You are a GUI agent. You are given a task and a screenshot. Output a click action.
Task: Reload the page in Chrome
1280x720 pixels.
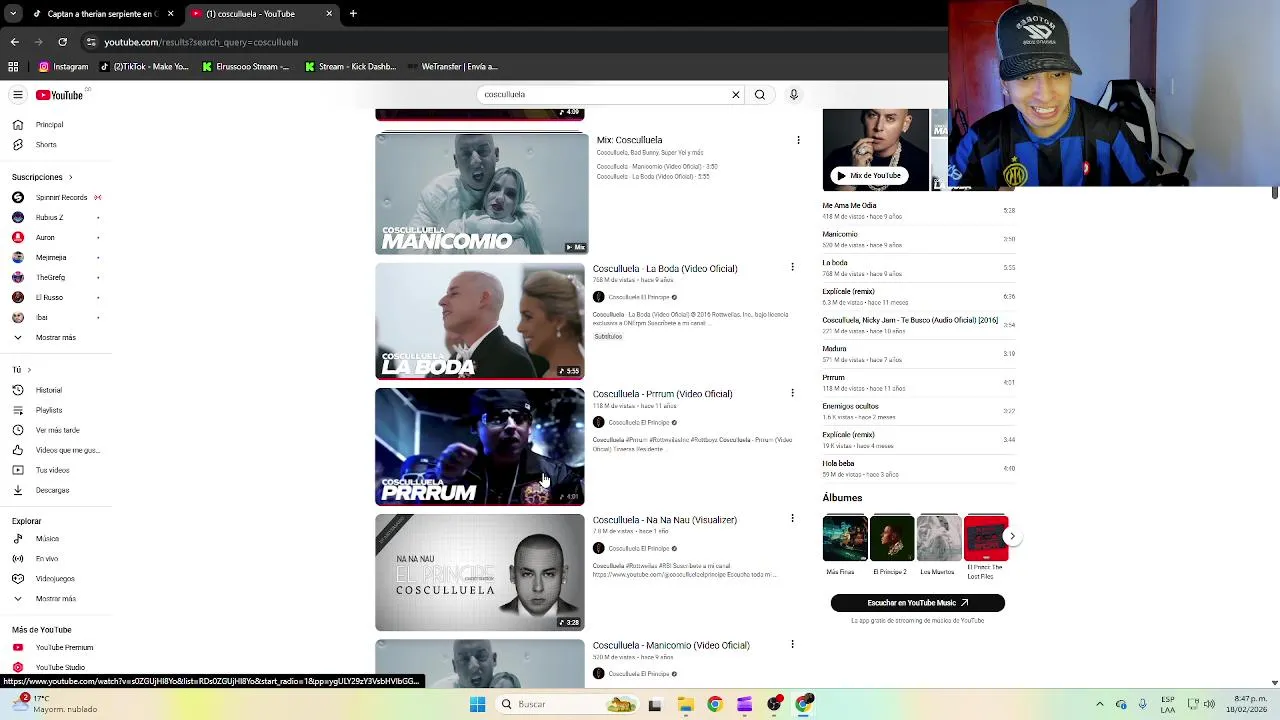point(62,42)
